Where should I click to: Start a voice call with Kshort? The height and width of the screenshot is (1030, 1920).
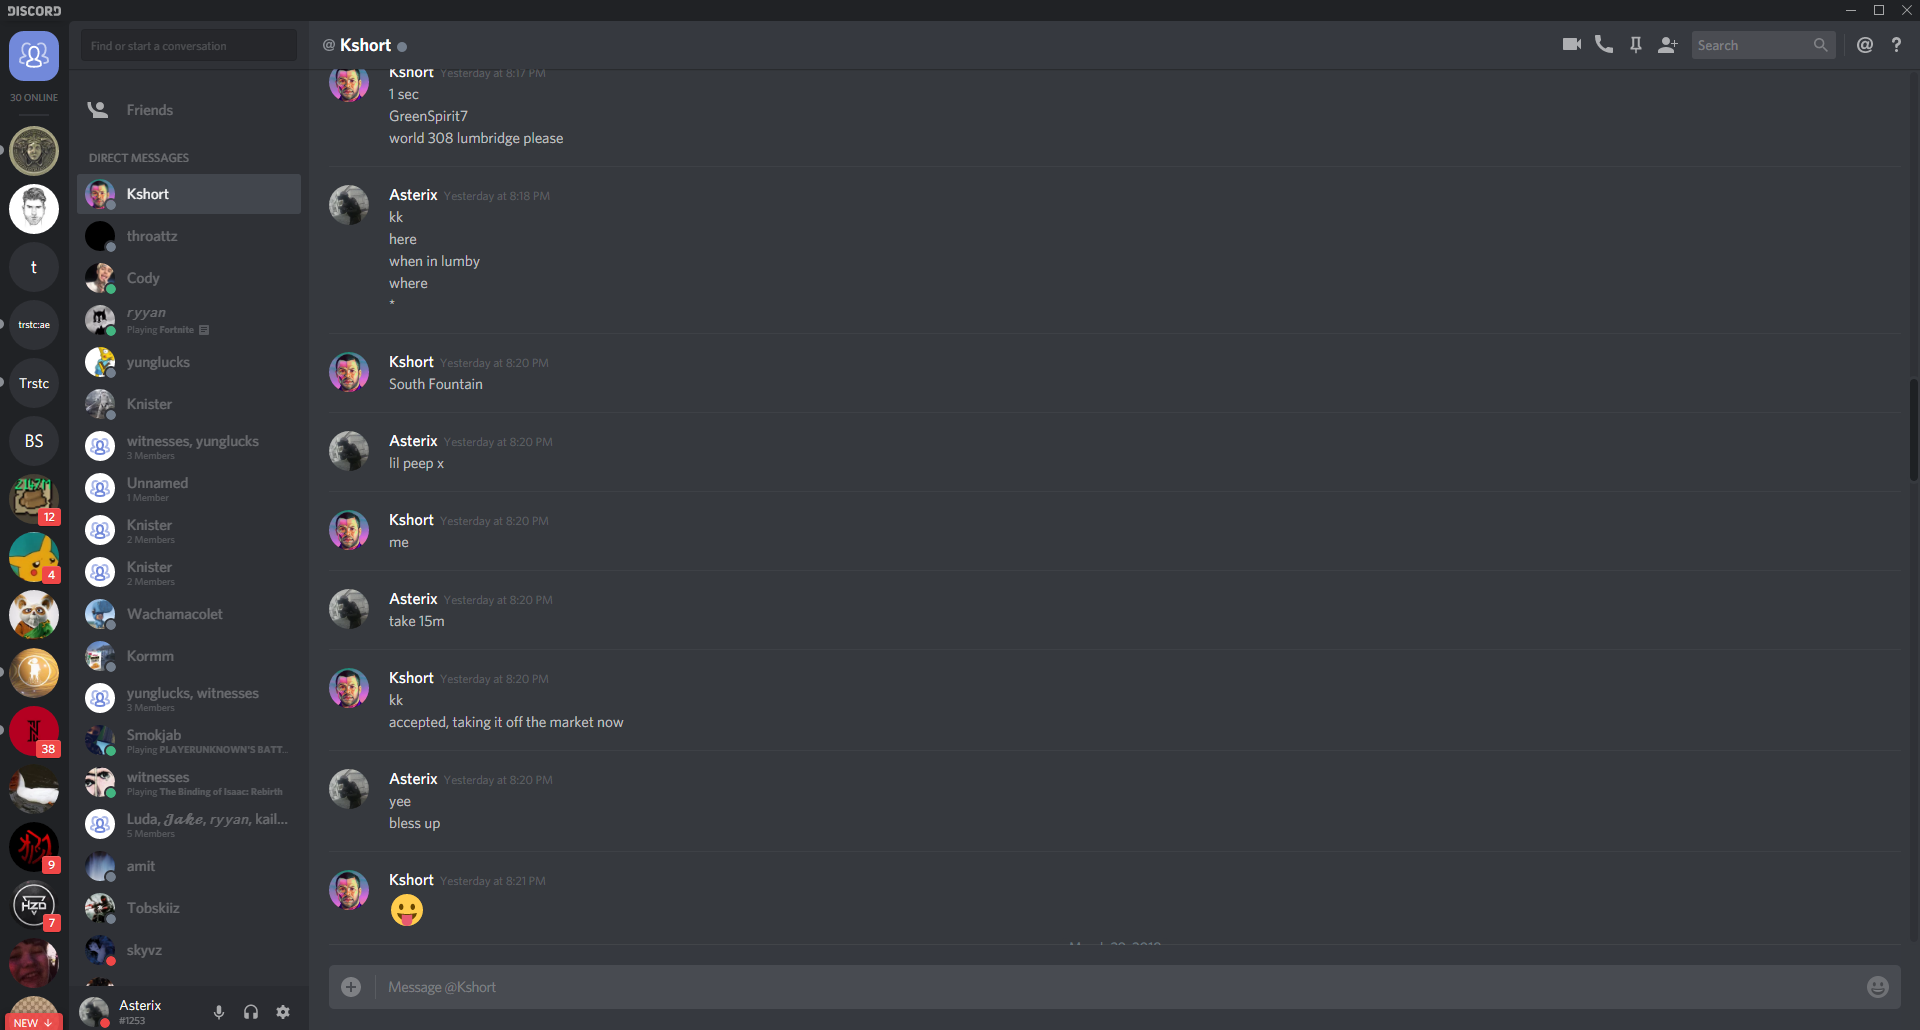[1604, 45]
